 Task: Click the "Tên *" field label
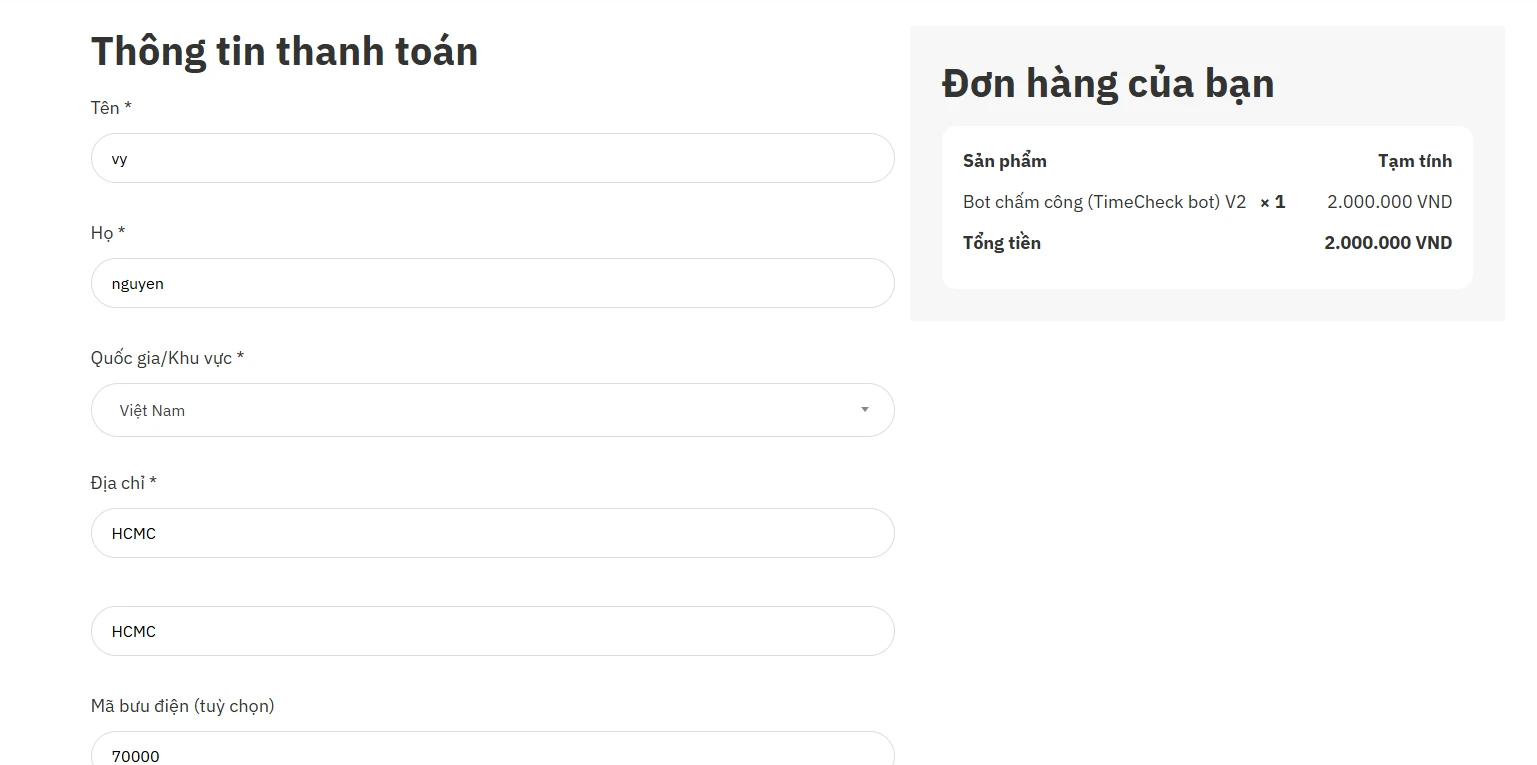tap(111, 108)
